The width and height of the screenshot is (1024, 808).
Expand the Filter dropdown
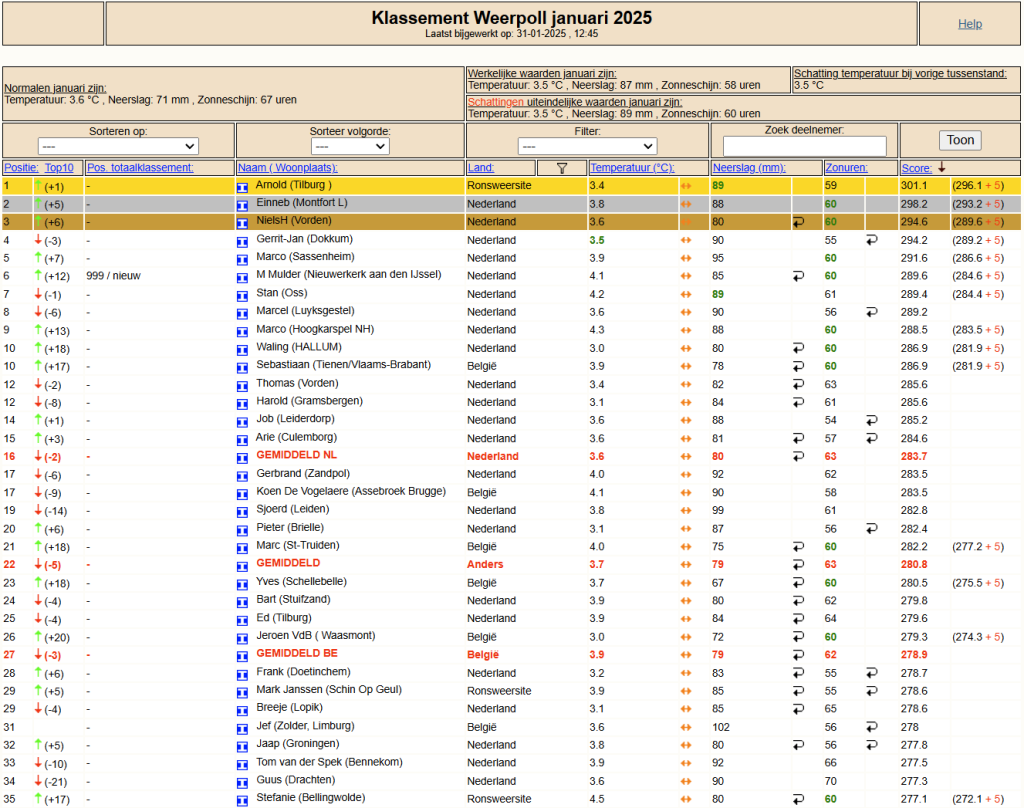click(x=587, y=146)
